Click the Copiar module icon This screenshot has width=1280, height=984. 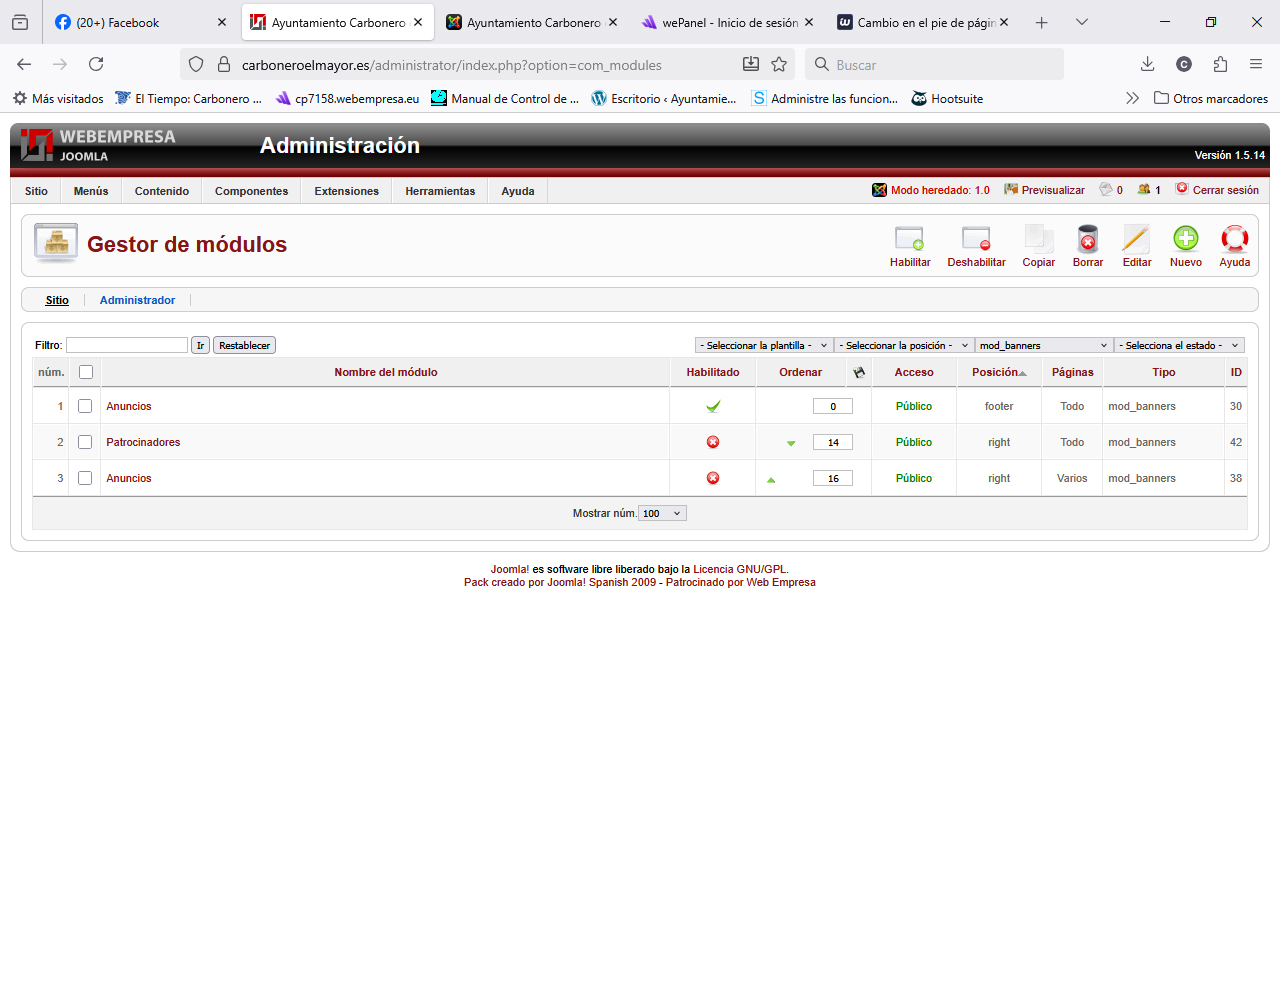click(1038, 240)
